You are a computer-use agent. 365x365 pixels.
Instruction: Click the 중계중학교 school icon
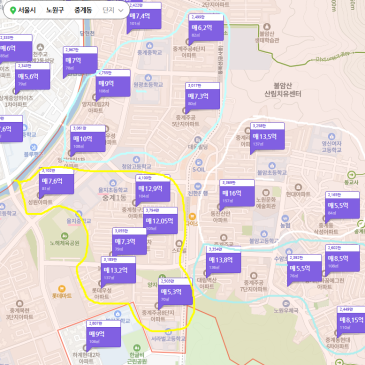[150, 45]
